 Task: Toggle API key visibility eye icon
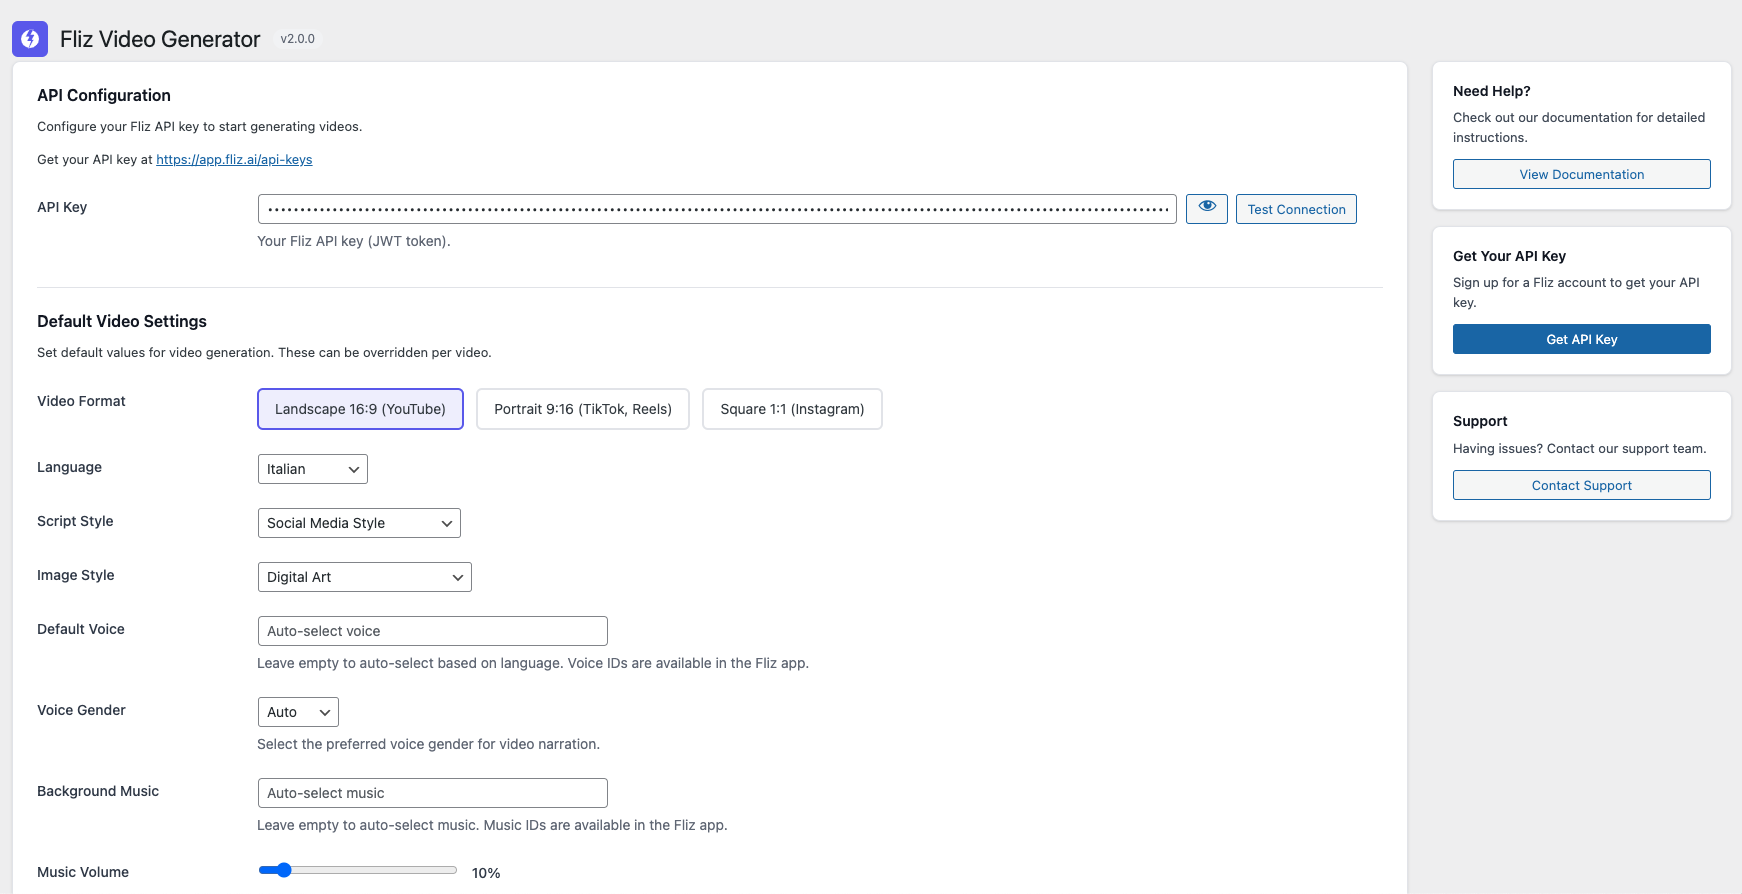(x=1207, y=208)
